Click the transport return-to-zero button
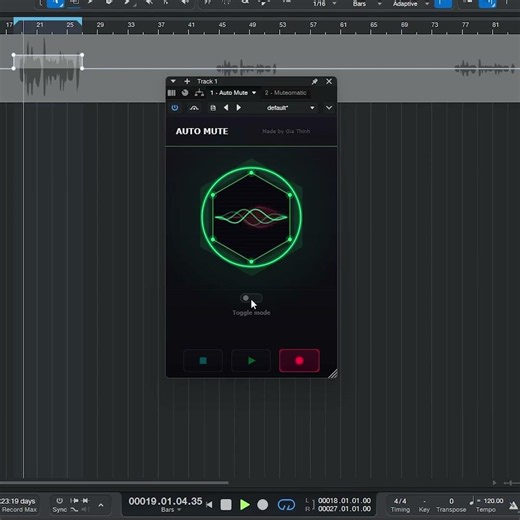This screenshot has width=520, height=520. [x=209, y=505]
